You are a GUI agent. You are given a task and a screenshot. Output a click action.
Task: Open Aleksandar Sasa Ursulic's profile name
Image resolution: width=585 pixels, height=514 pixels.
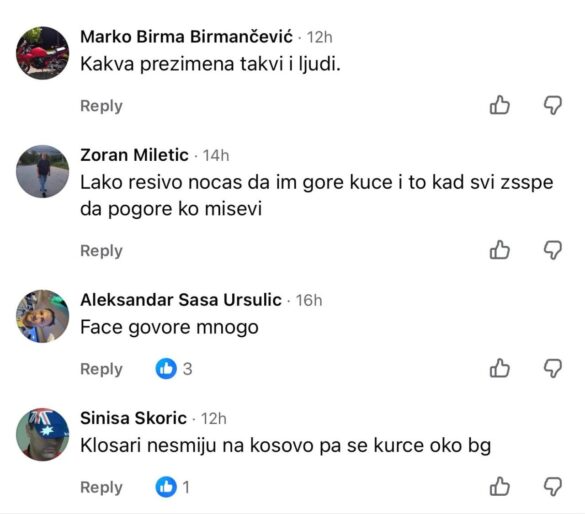(181, 300)
